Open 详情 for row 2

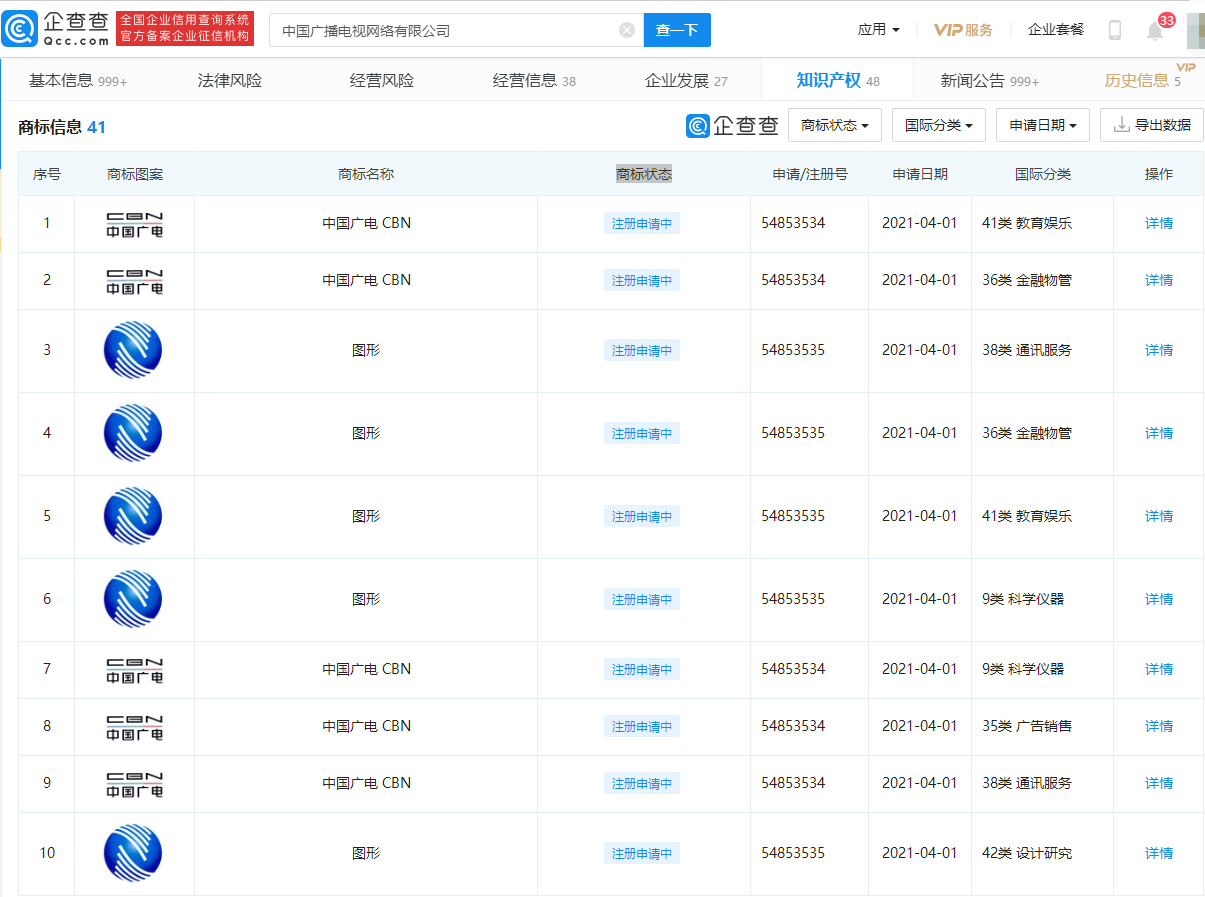pos(1159,280)
